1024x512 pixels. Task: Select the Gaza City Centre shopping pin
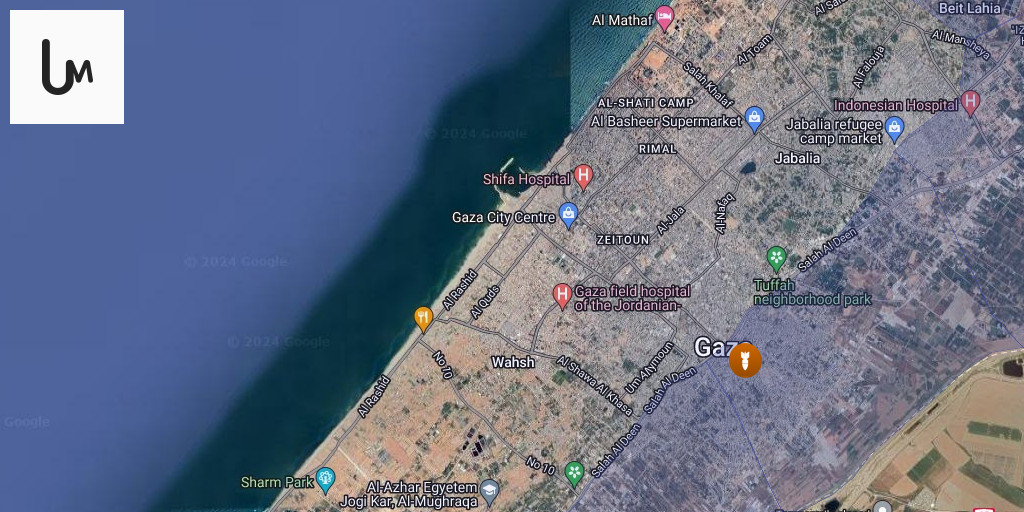coord(568,215)
